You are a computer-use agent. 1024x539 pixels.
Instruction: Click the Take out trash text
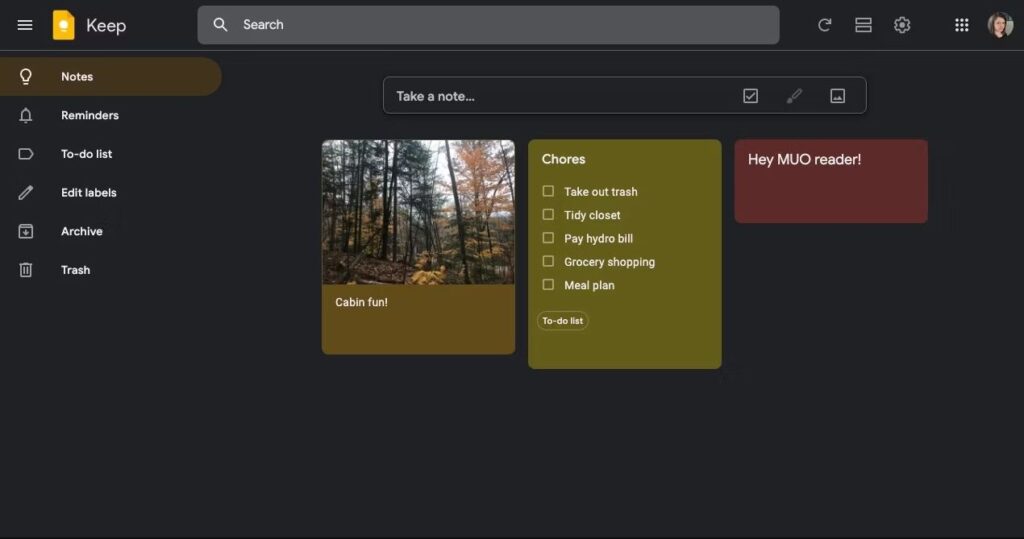coord(600,191)
